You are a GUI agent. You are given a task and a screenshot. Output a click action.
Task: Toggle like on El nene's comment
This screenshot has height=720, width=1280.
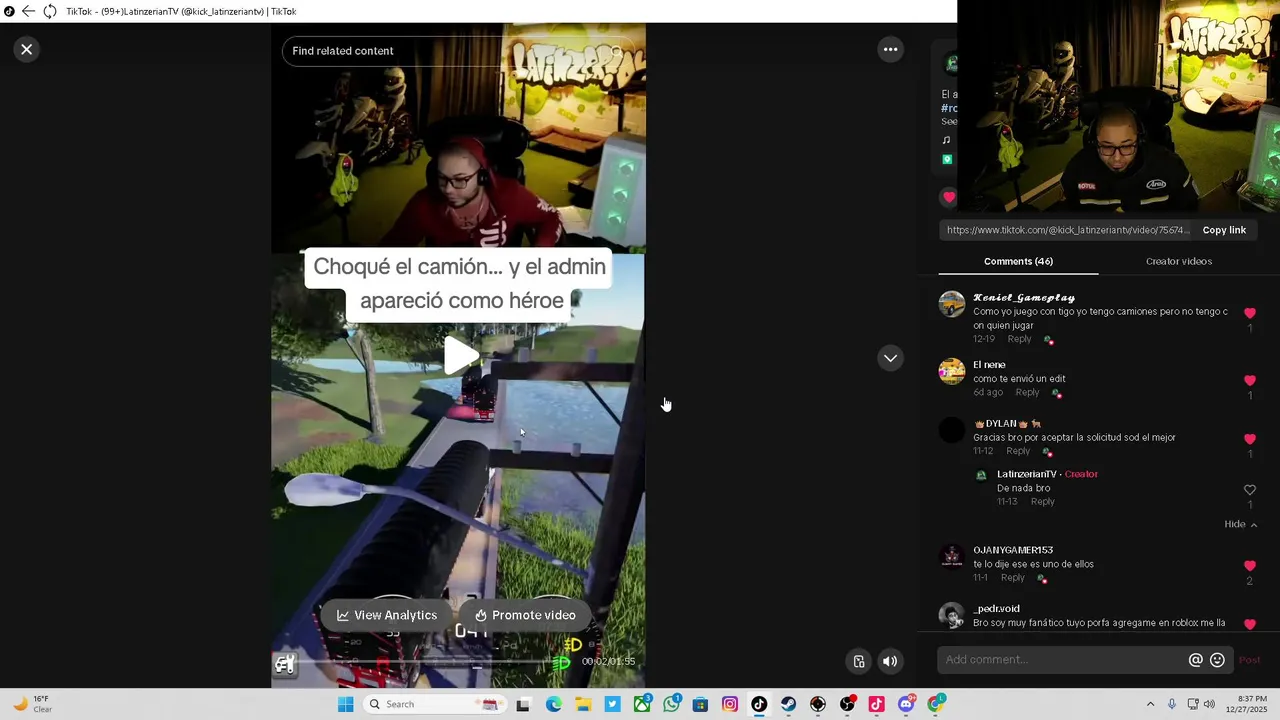(x=1249, y=380)
